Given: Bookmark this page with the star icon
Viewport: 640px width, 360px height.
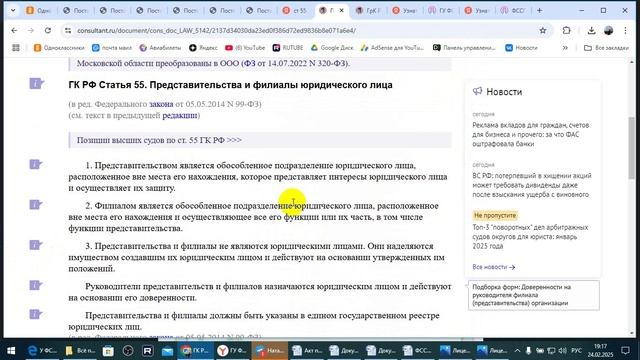Looking at the screenshot, I should (x=543, y=31).
